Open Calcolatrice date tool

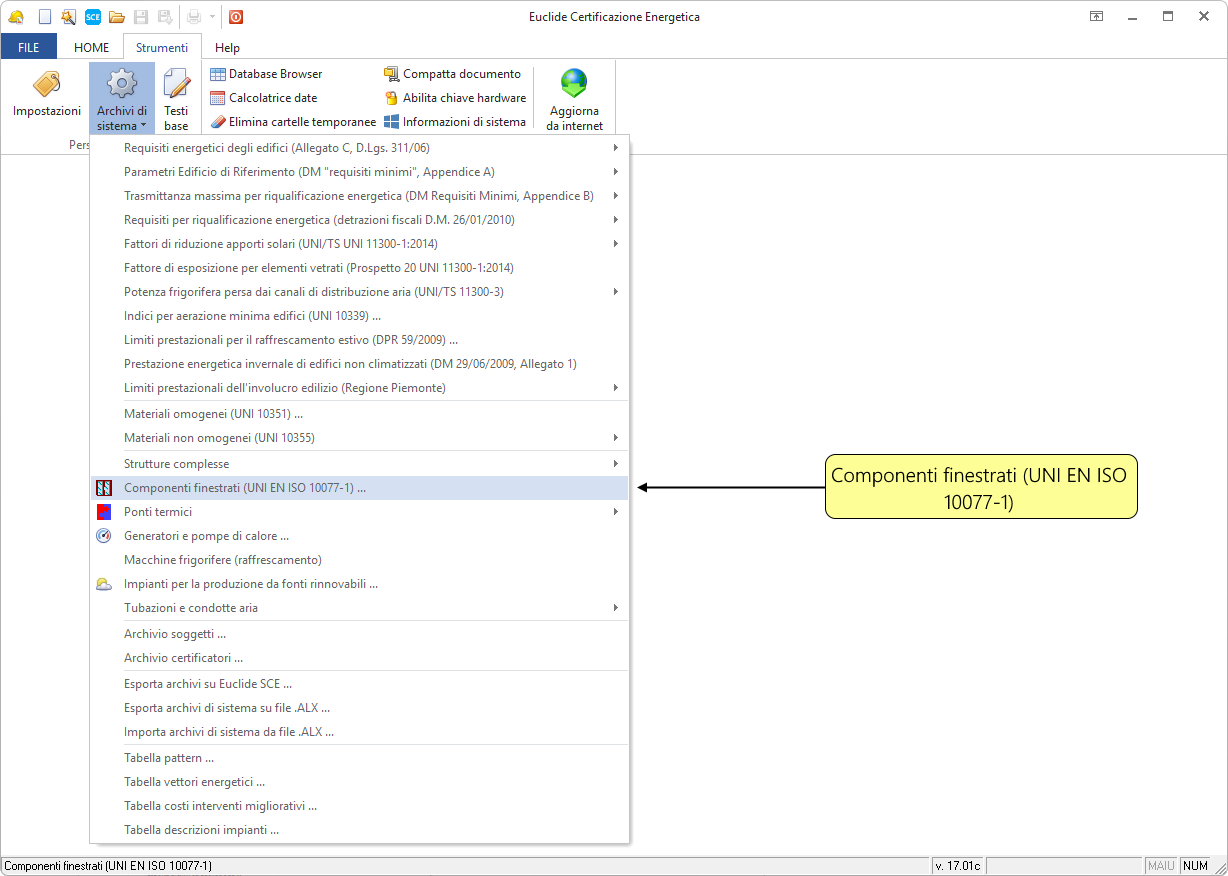point(264,98)
